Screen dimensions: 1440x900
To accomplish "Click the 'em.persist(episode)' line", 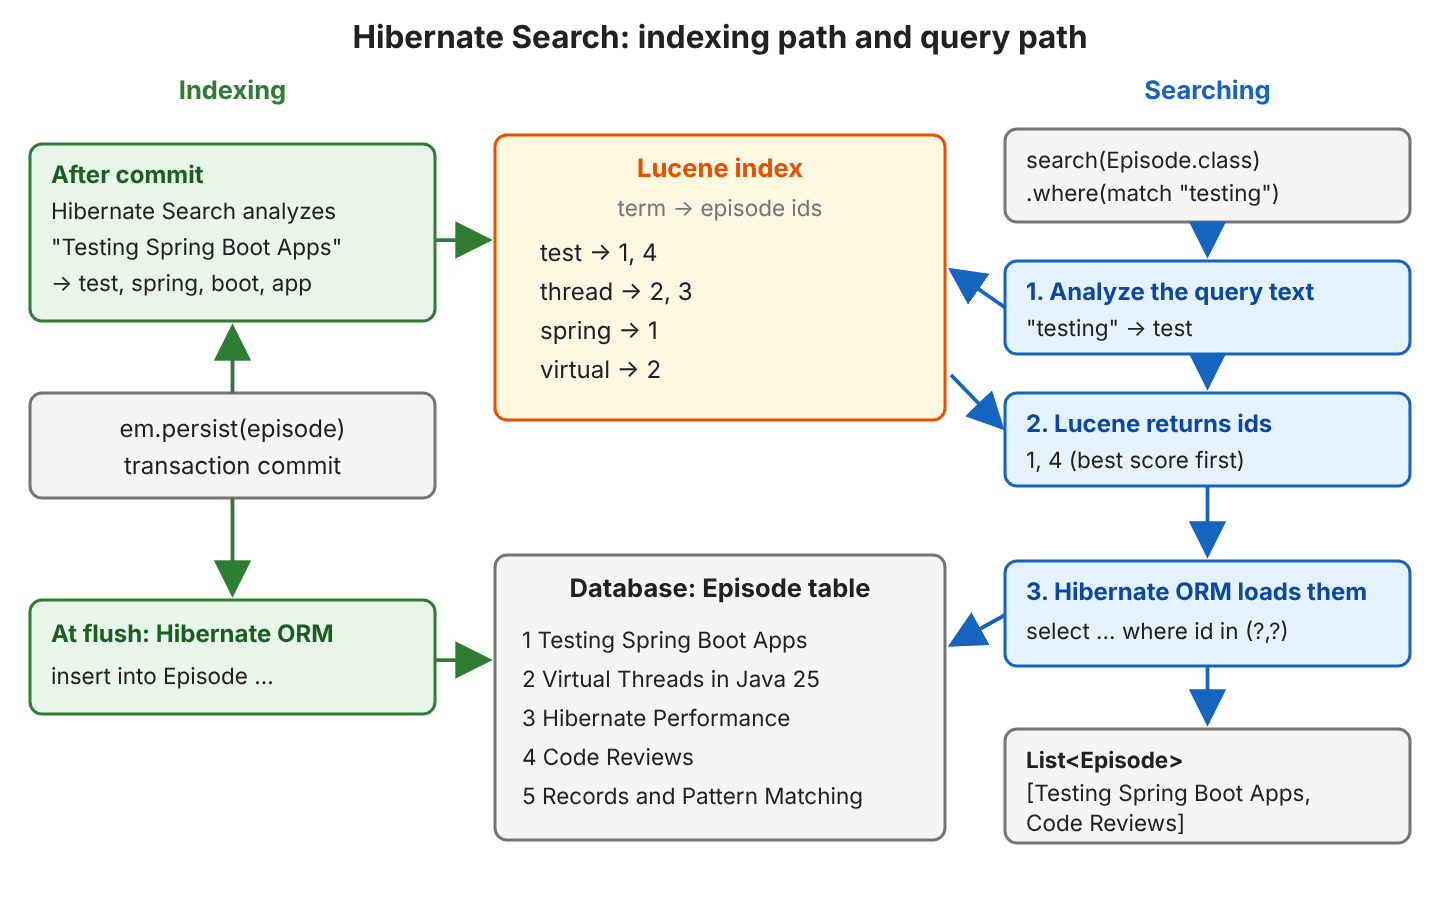I will pos(232,429).
